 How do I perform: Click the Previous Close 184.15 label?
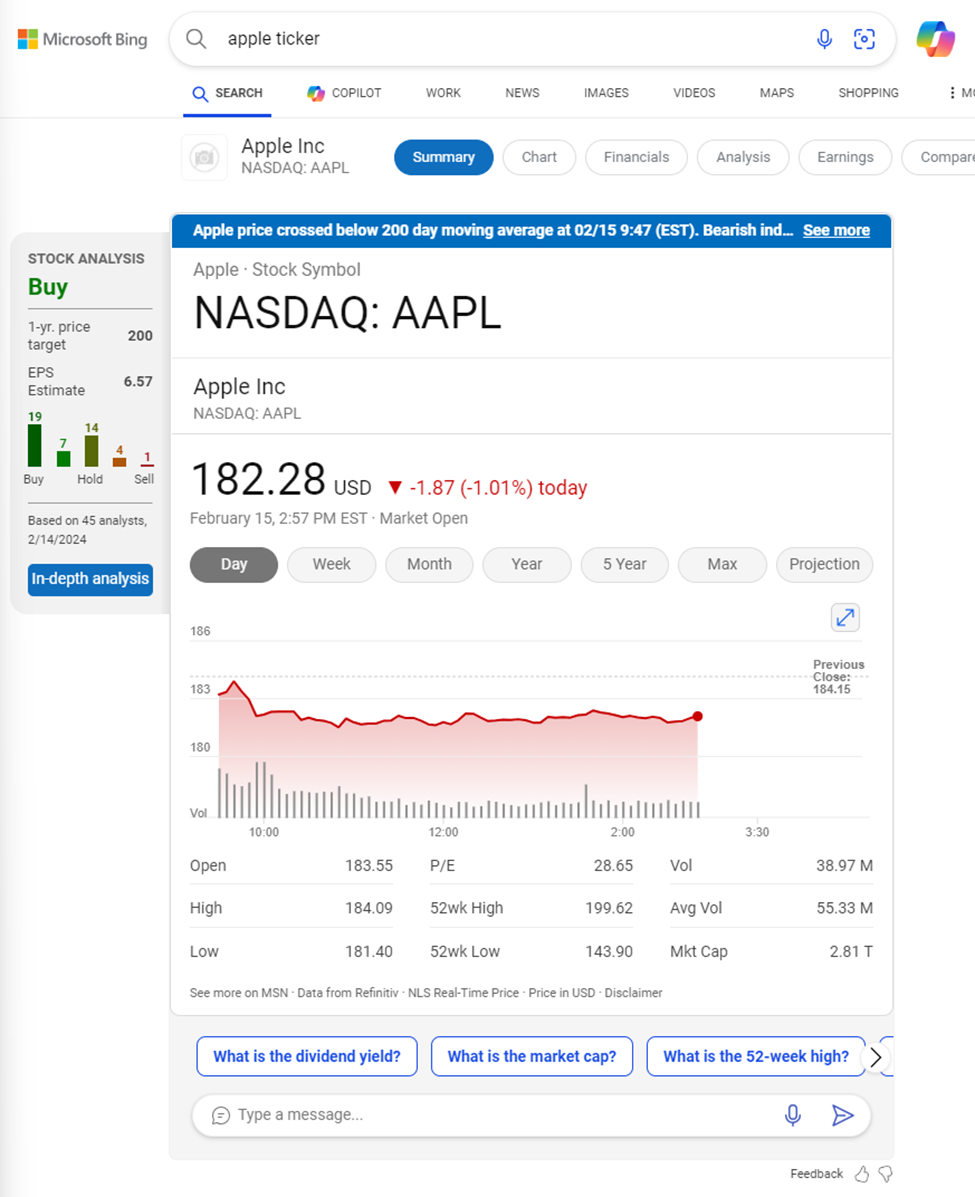click(838, 677)
